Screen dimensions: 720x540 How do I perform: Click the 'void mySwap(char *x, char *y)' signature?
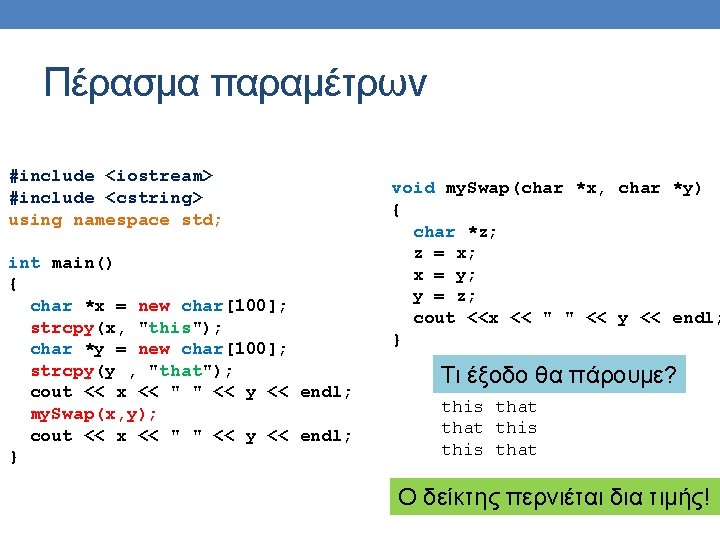pyautogui.click(x=546, y=188)
